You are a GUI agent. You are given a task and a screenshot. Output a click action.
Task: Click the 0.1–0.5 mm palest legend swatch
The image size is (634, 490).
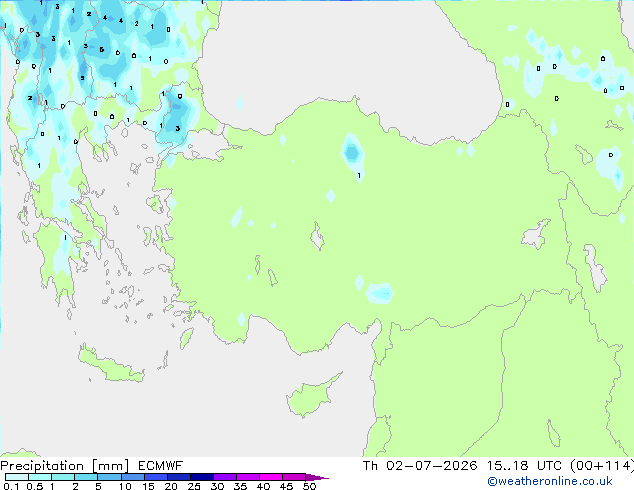point(17,477)
